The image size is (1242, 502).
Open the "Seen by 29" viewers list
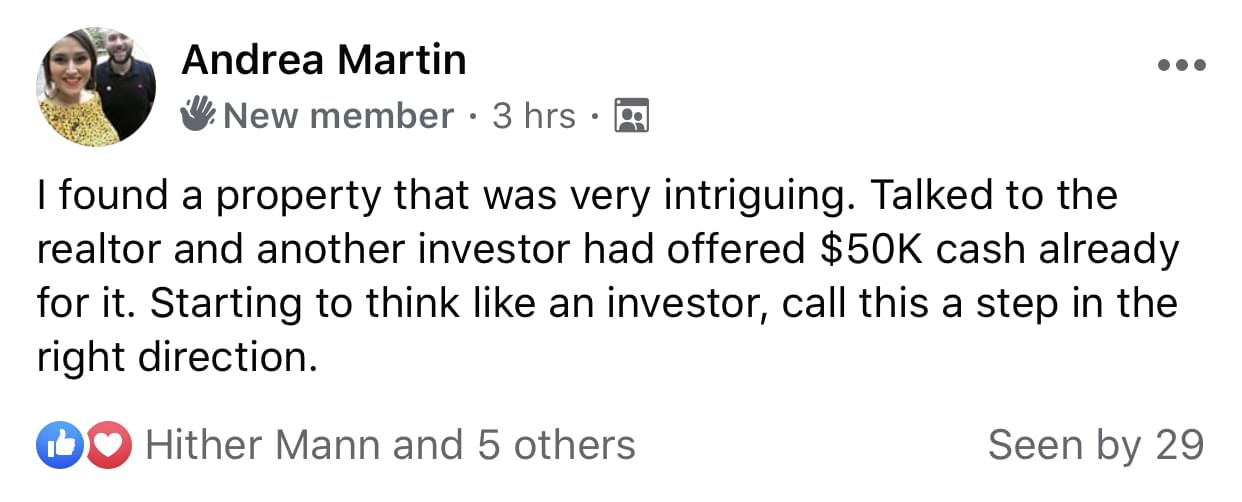click(x=1096, y=445)
